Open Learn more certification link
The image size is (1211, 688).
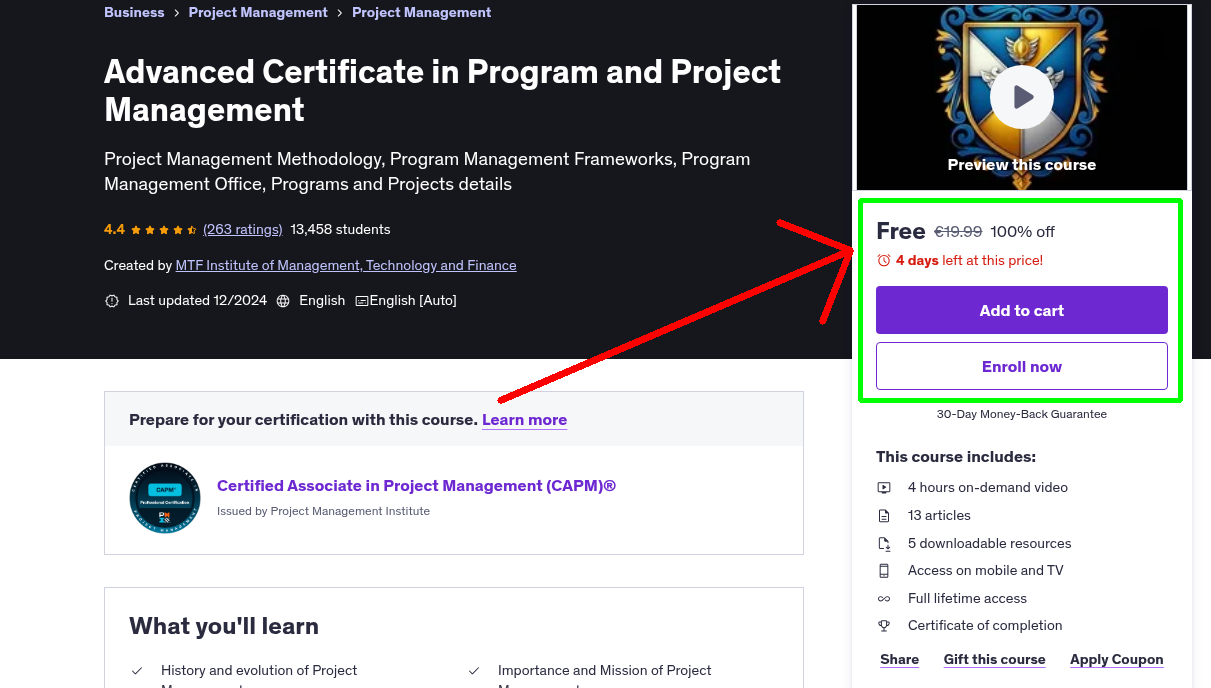point(524,420)
